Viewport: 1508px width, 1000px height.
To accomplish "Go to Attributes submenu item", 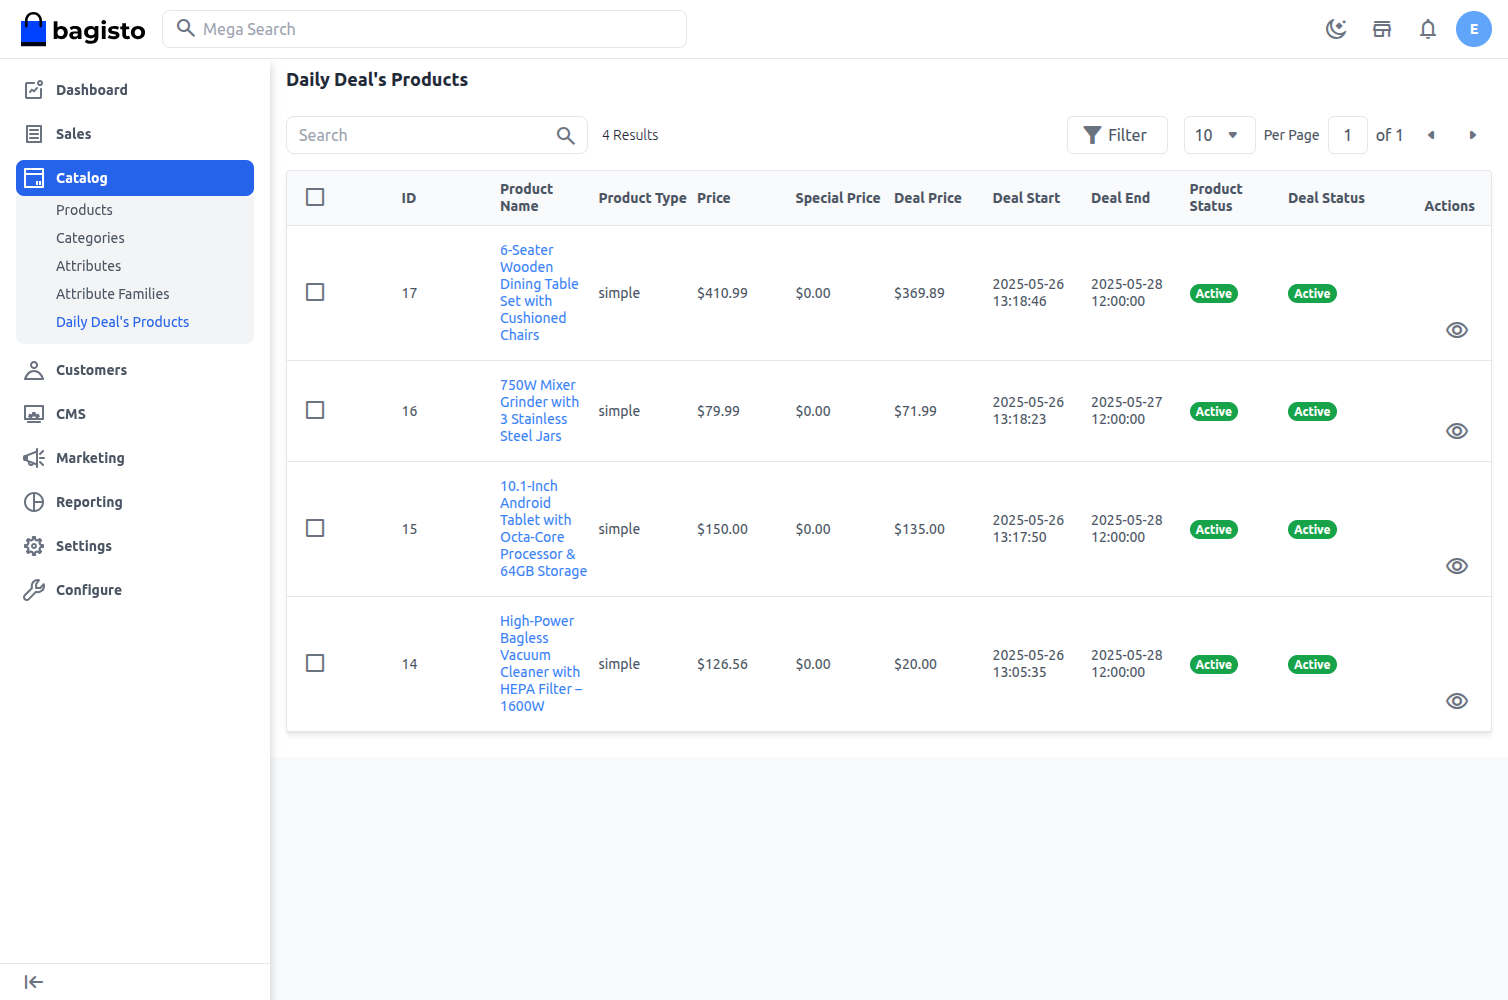I will pos(88,266).
